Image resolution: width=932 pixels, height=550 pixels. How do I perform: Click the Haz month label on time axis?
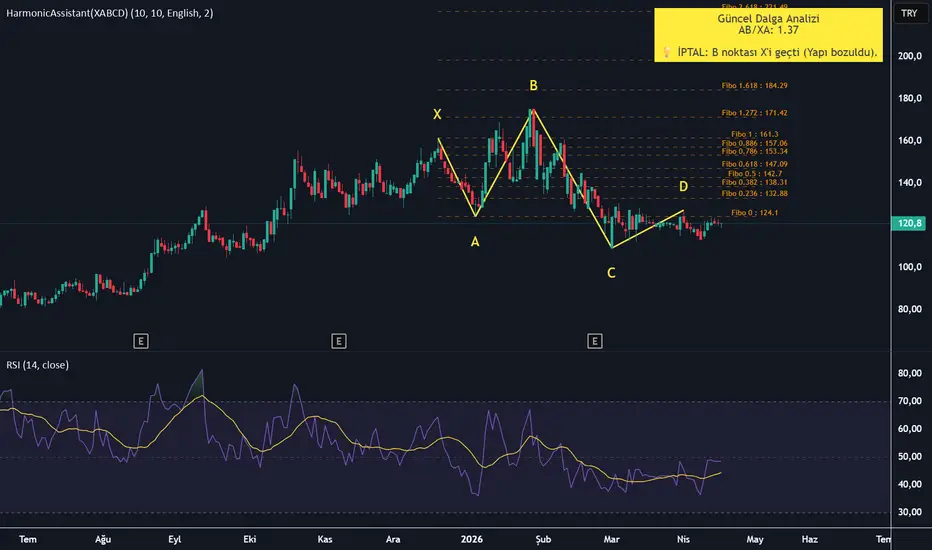pyautogui.click(x=810, y=539)
